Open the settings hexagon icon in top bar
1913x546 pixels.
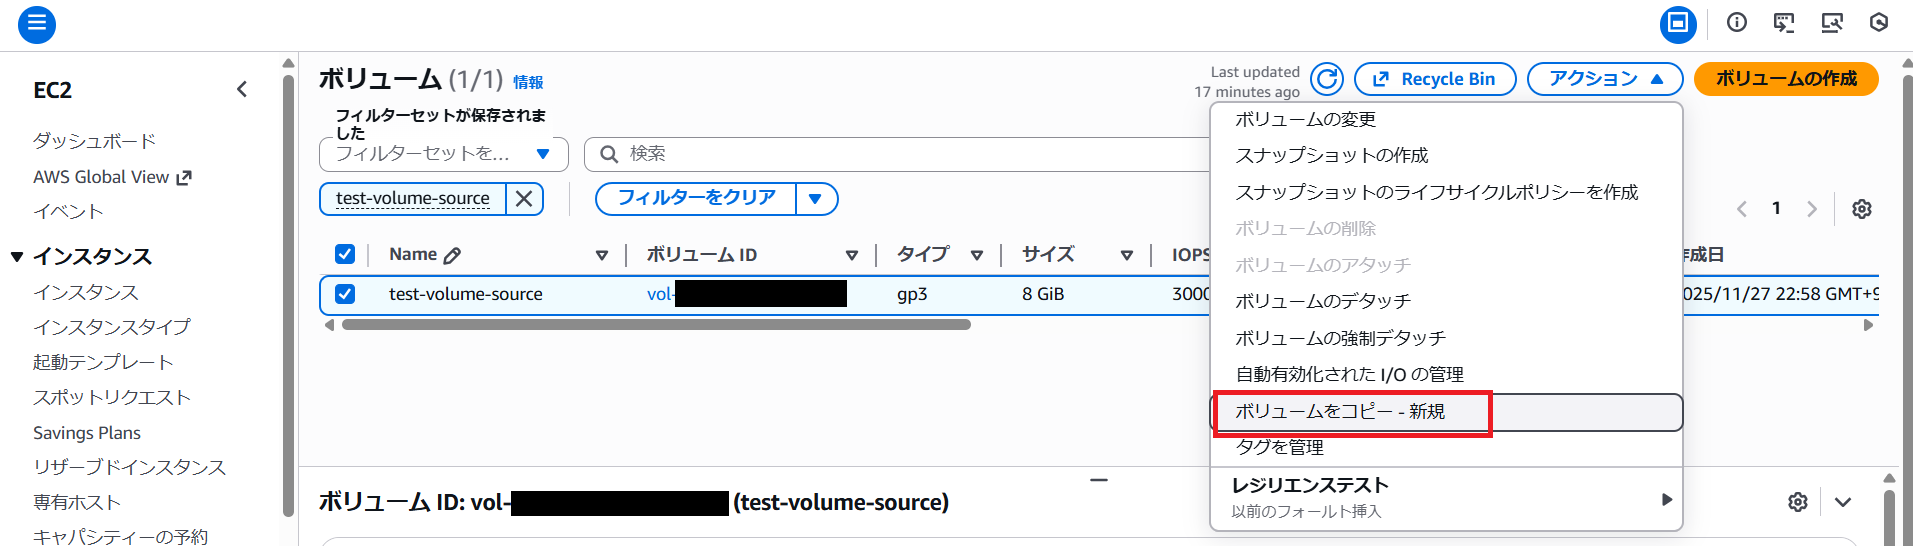coord(1879,23)
